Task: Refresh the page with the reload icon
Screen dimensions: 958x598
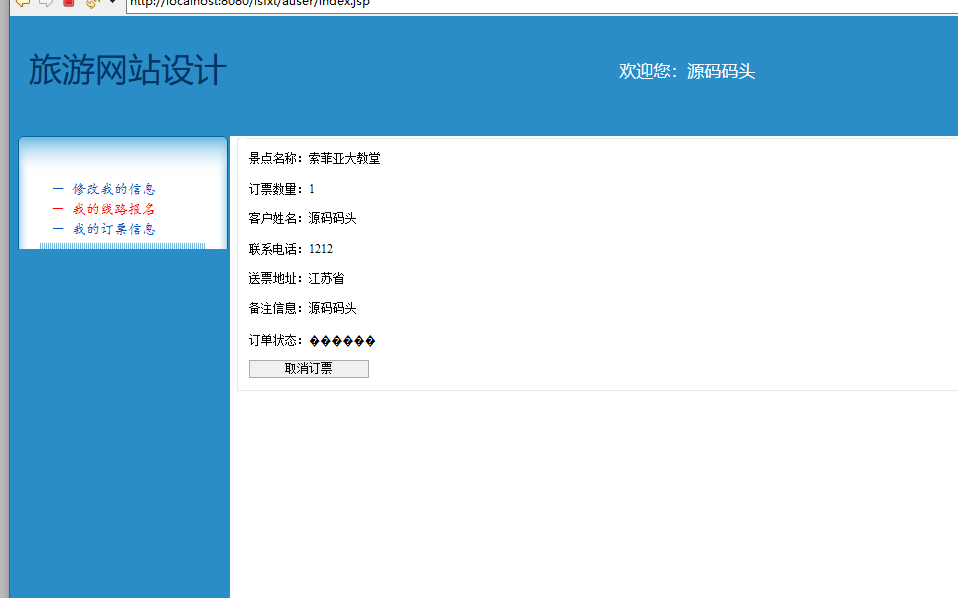Action: [x=90, y=4]
